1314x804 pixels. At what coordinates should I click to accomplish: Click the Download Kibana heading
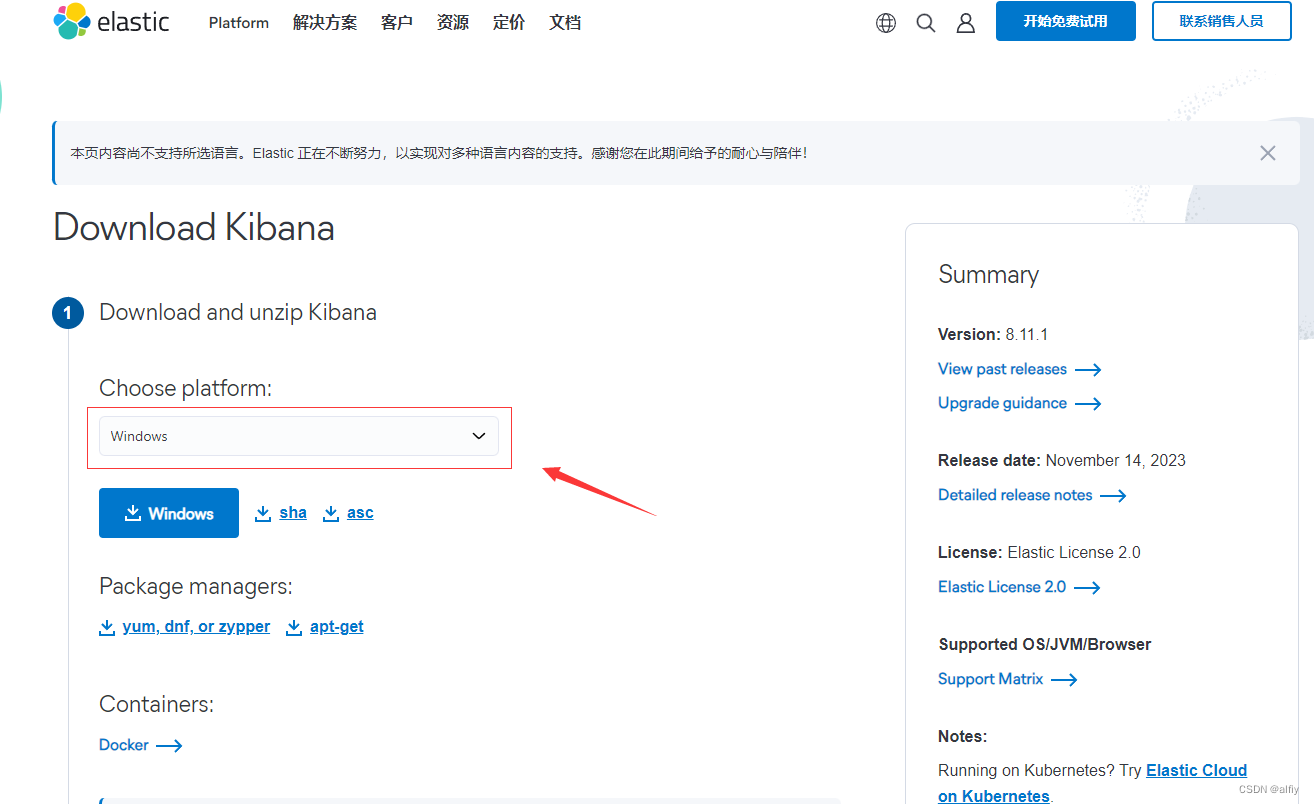point(194,228)
